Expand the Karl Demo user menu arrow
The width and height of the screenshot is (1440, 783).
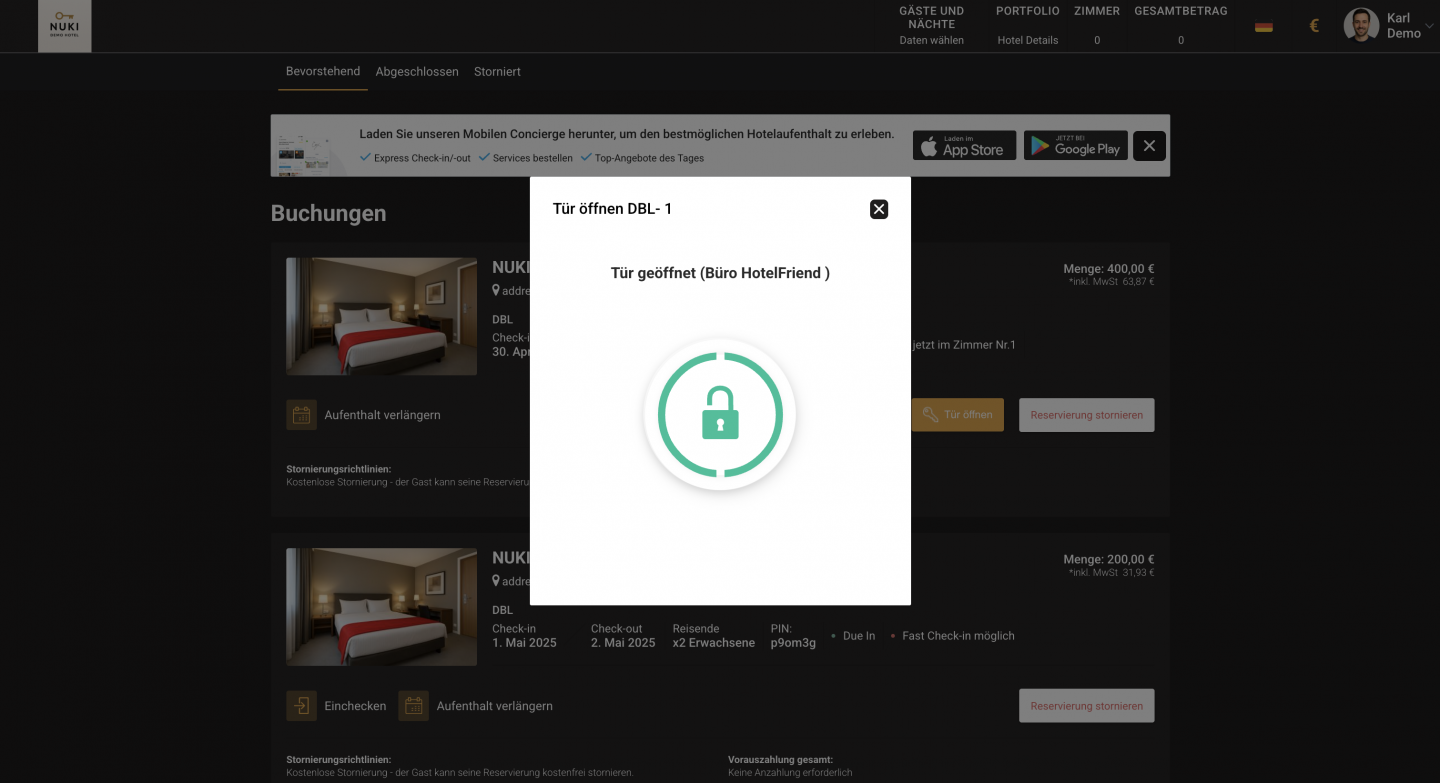tap(1429, 26)
